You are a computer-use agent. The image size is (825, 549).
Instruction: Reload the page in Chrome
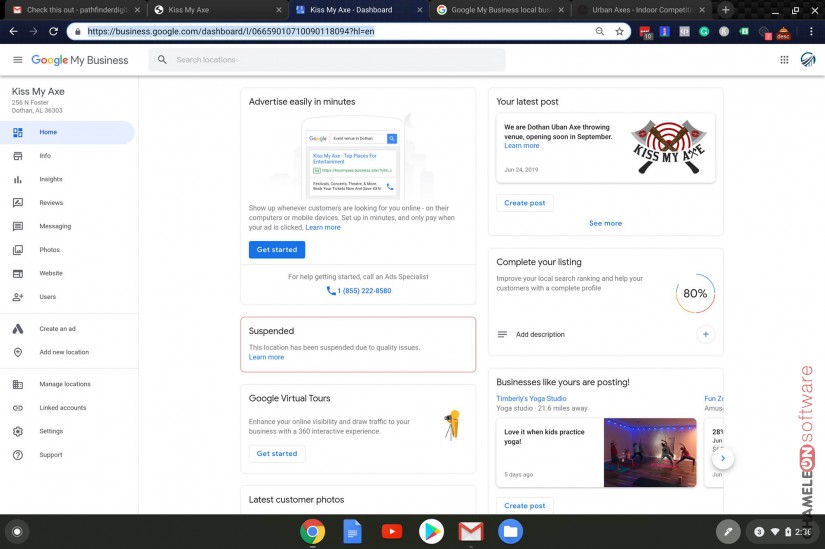[x=53, y=32]
